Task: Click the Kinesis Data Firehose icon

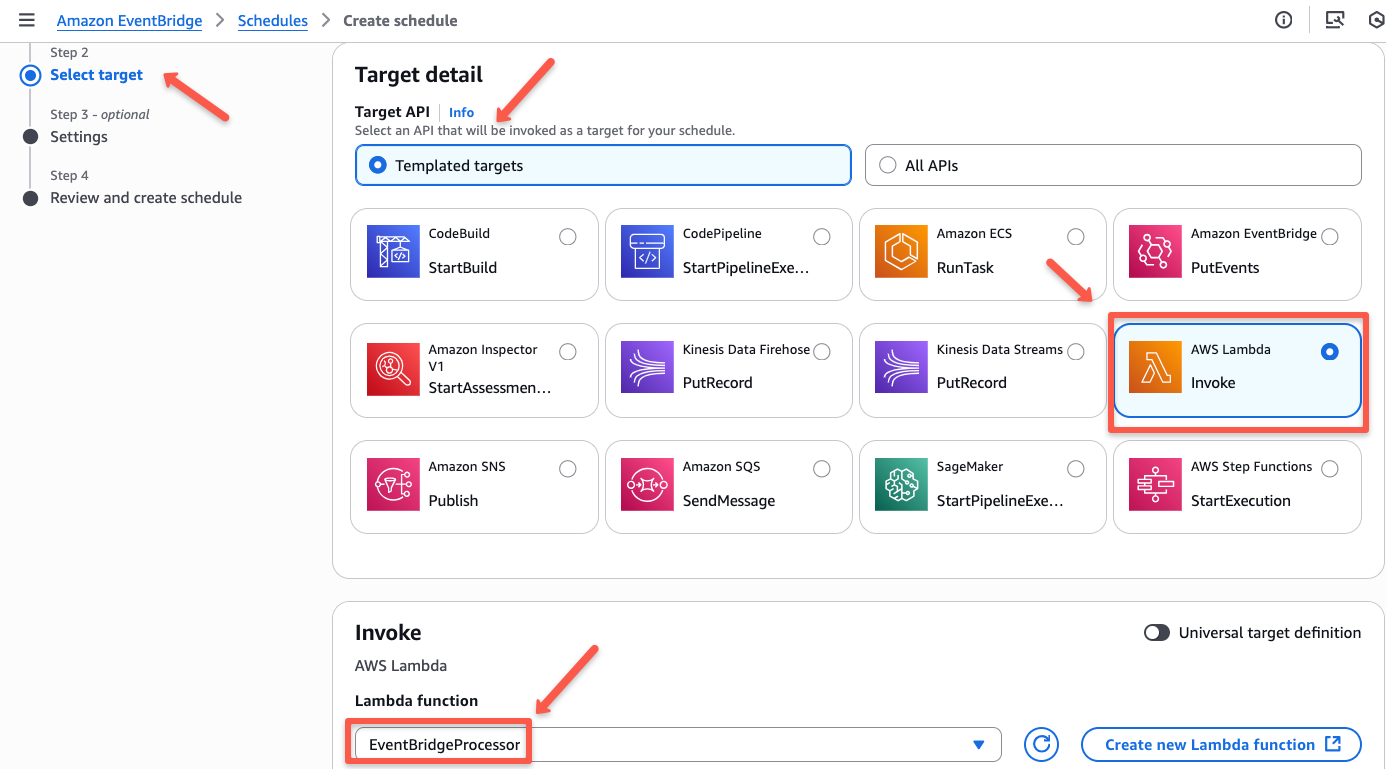Action: [647, 367]
